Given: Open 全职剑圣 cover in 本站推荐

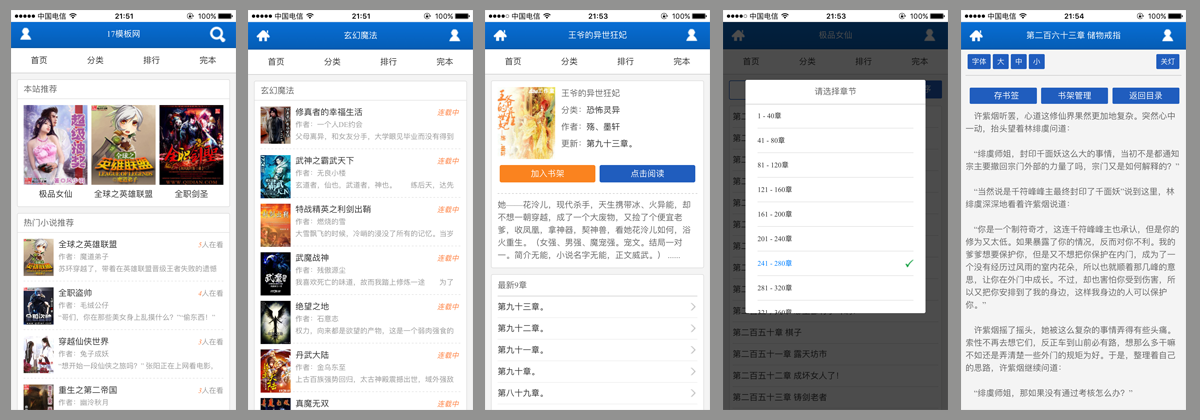Looking at the screenshot, I should (x=191, y=145).
